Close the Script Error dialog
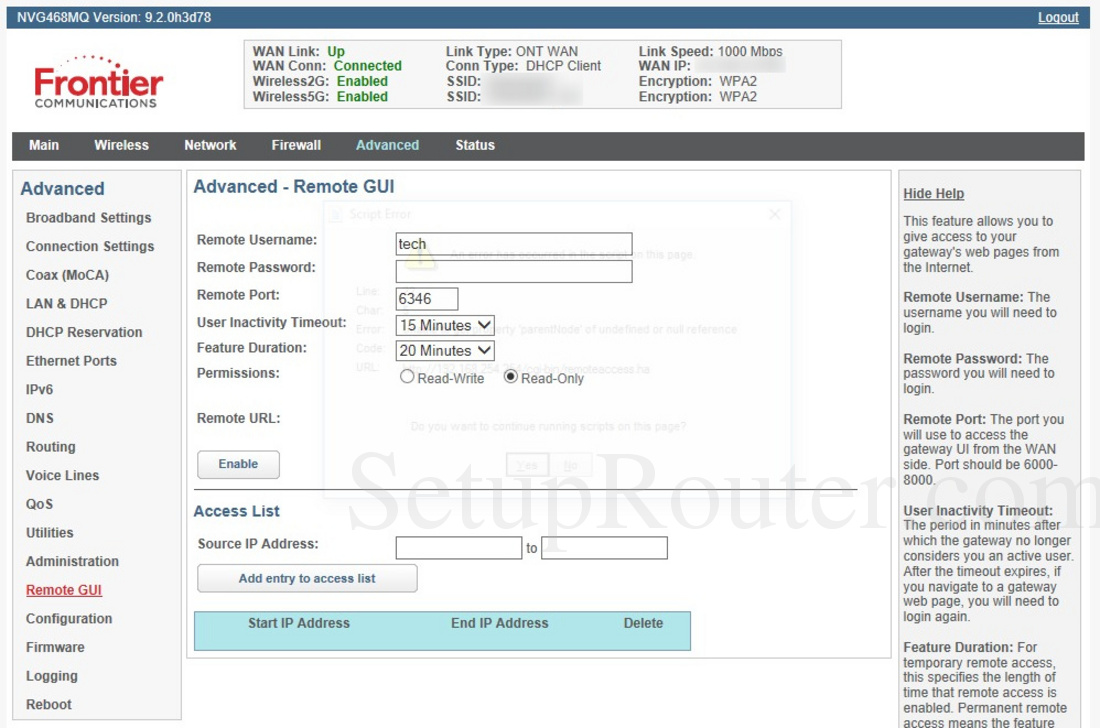 [774, 213]
